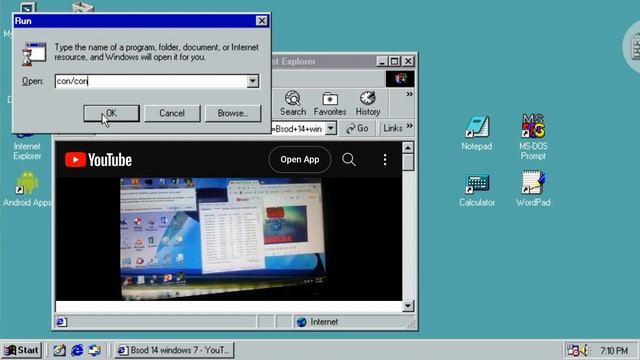Click Browse in the Run dialog
The image size is (640, 360).
233,113
